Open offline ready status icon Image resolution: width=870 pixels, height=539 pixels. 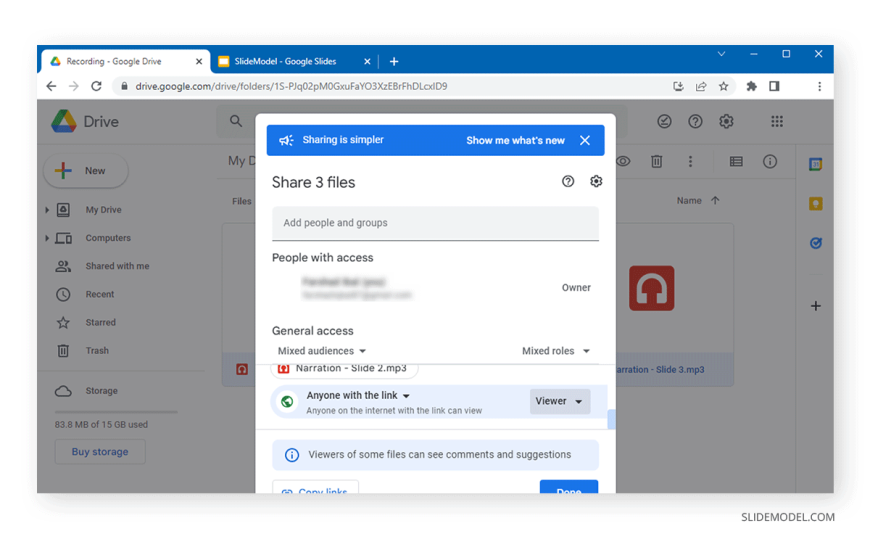click(664, 121)
